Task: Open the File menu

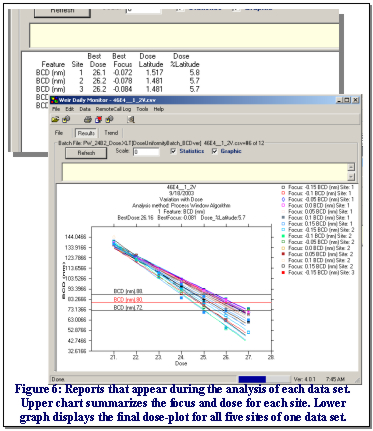Action: pyautogui.click(x=56, y=109)
